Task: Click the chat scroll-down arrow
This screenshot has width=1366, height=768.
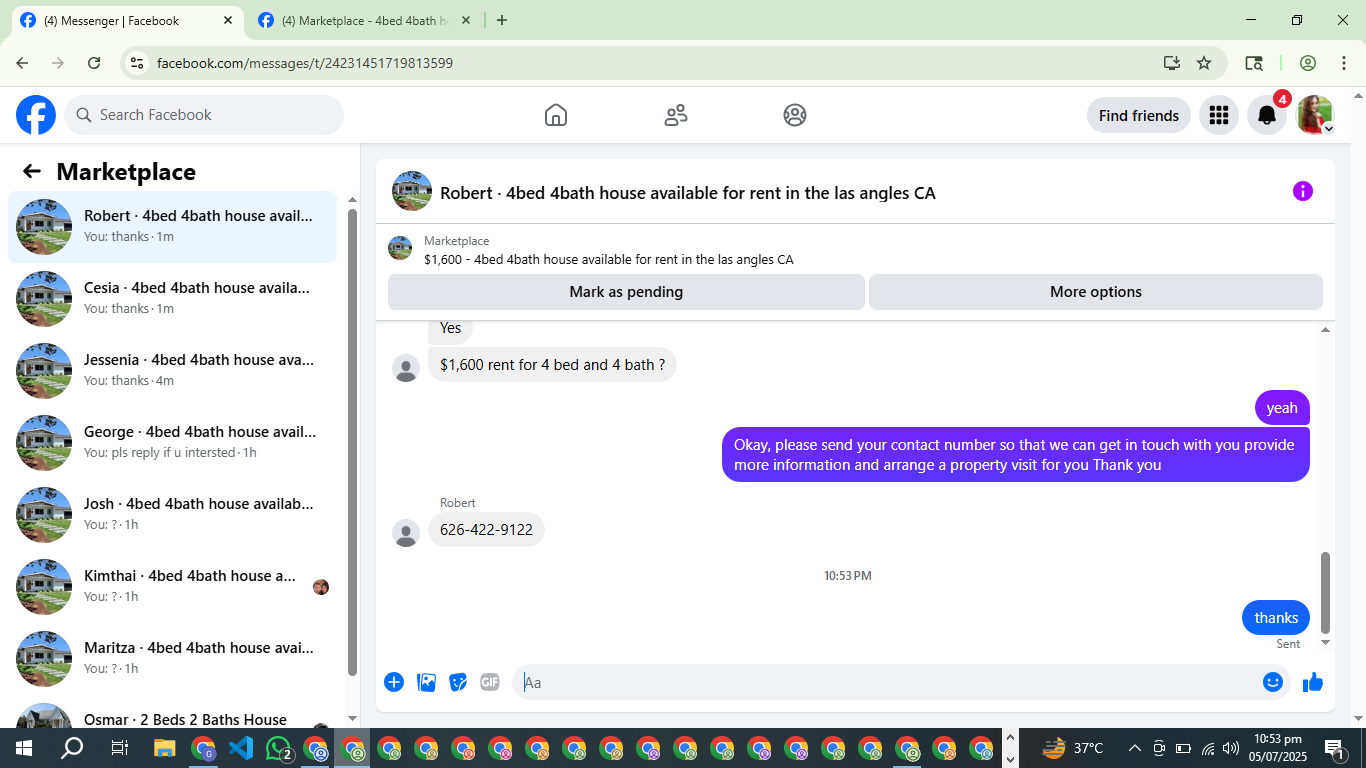Action: click(x=1326, y=642)
